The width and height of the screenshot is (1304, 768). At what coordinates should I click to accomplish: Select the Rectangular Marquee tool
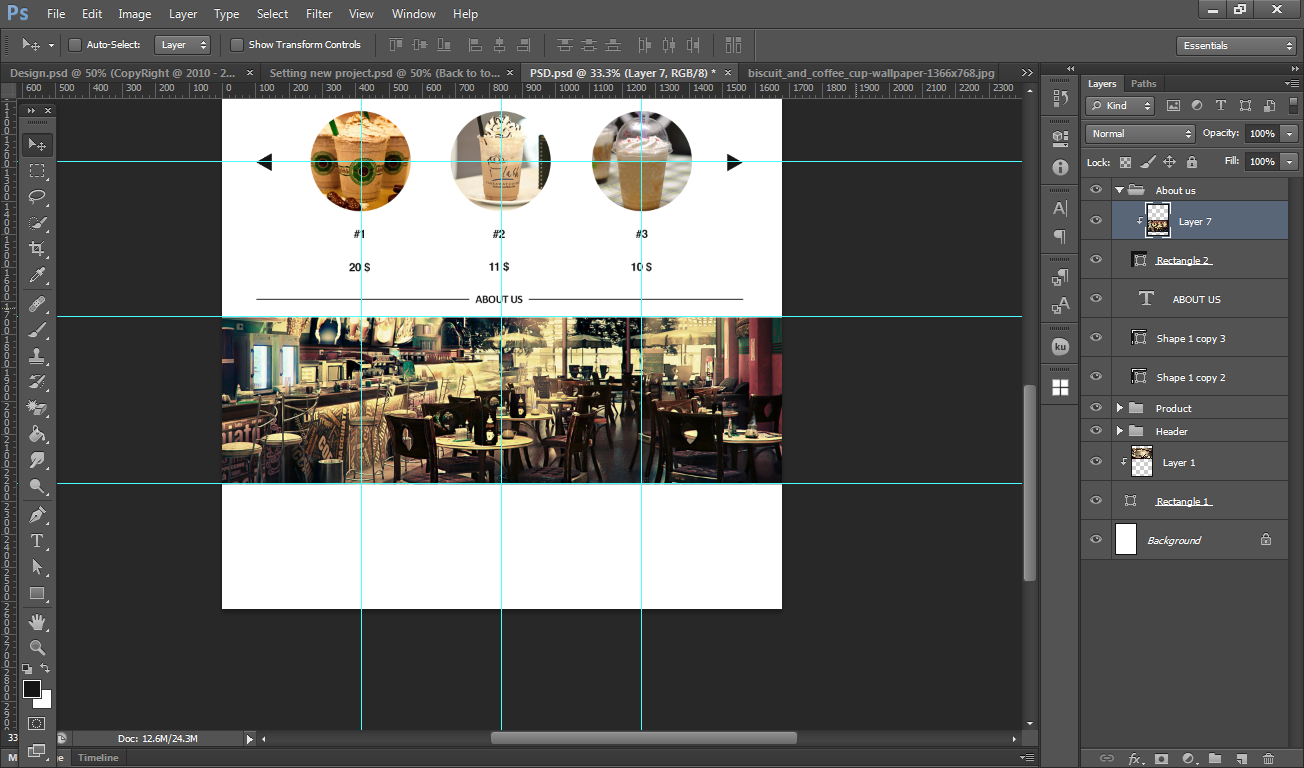pos(37,171)
